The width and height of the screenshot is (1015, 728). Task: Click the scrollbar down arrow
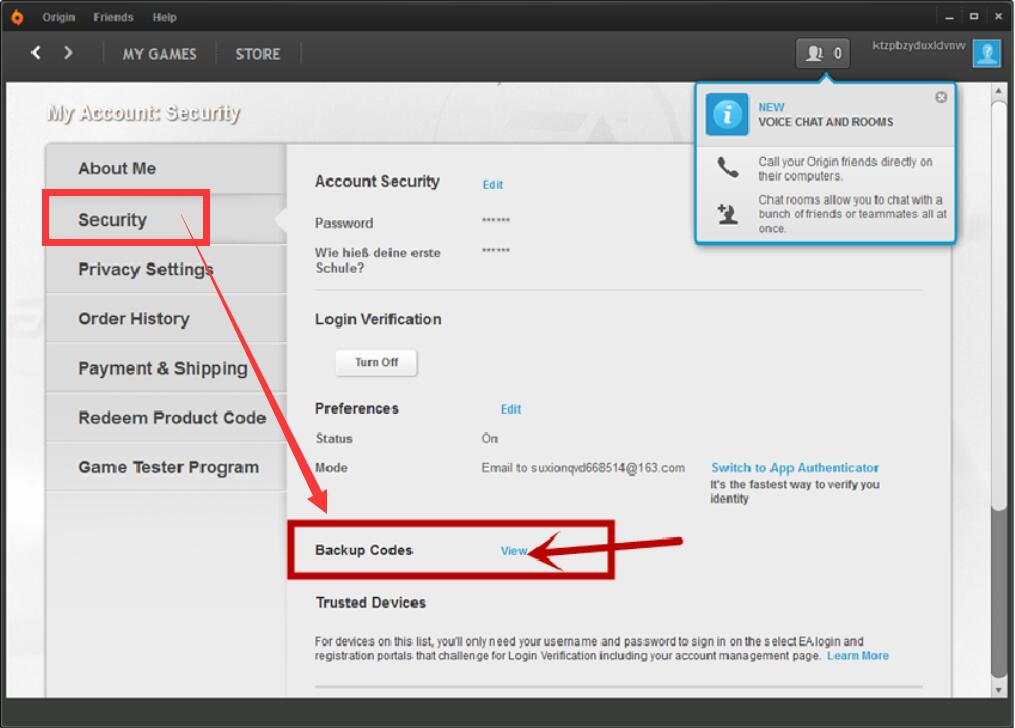[x=999, y=689]
